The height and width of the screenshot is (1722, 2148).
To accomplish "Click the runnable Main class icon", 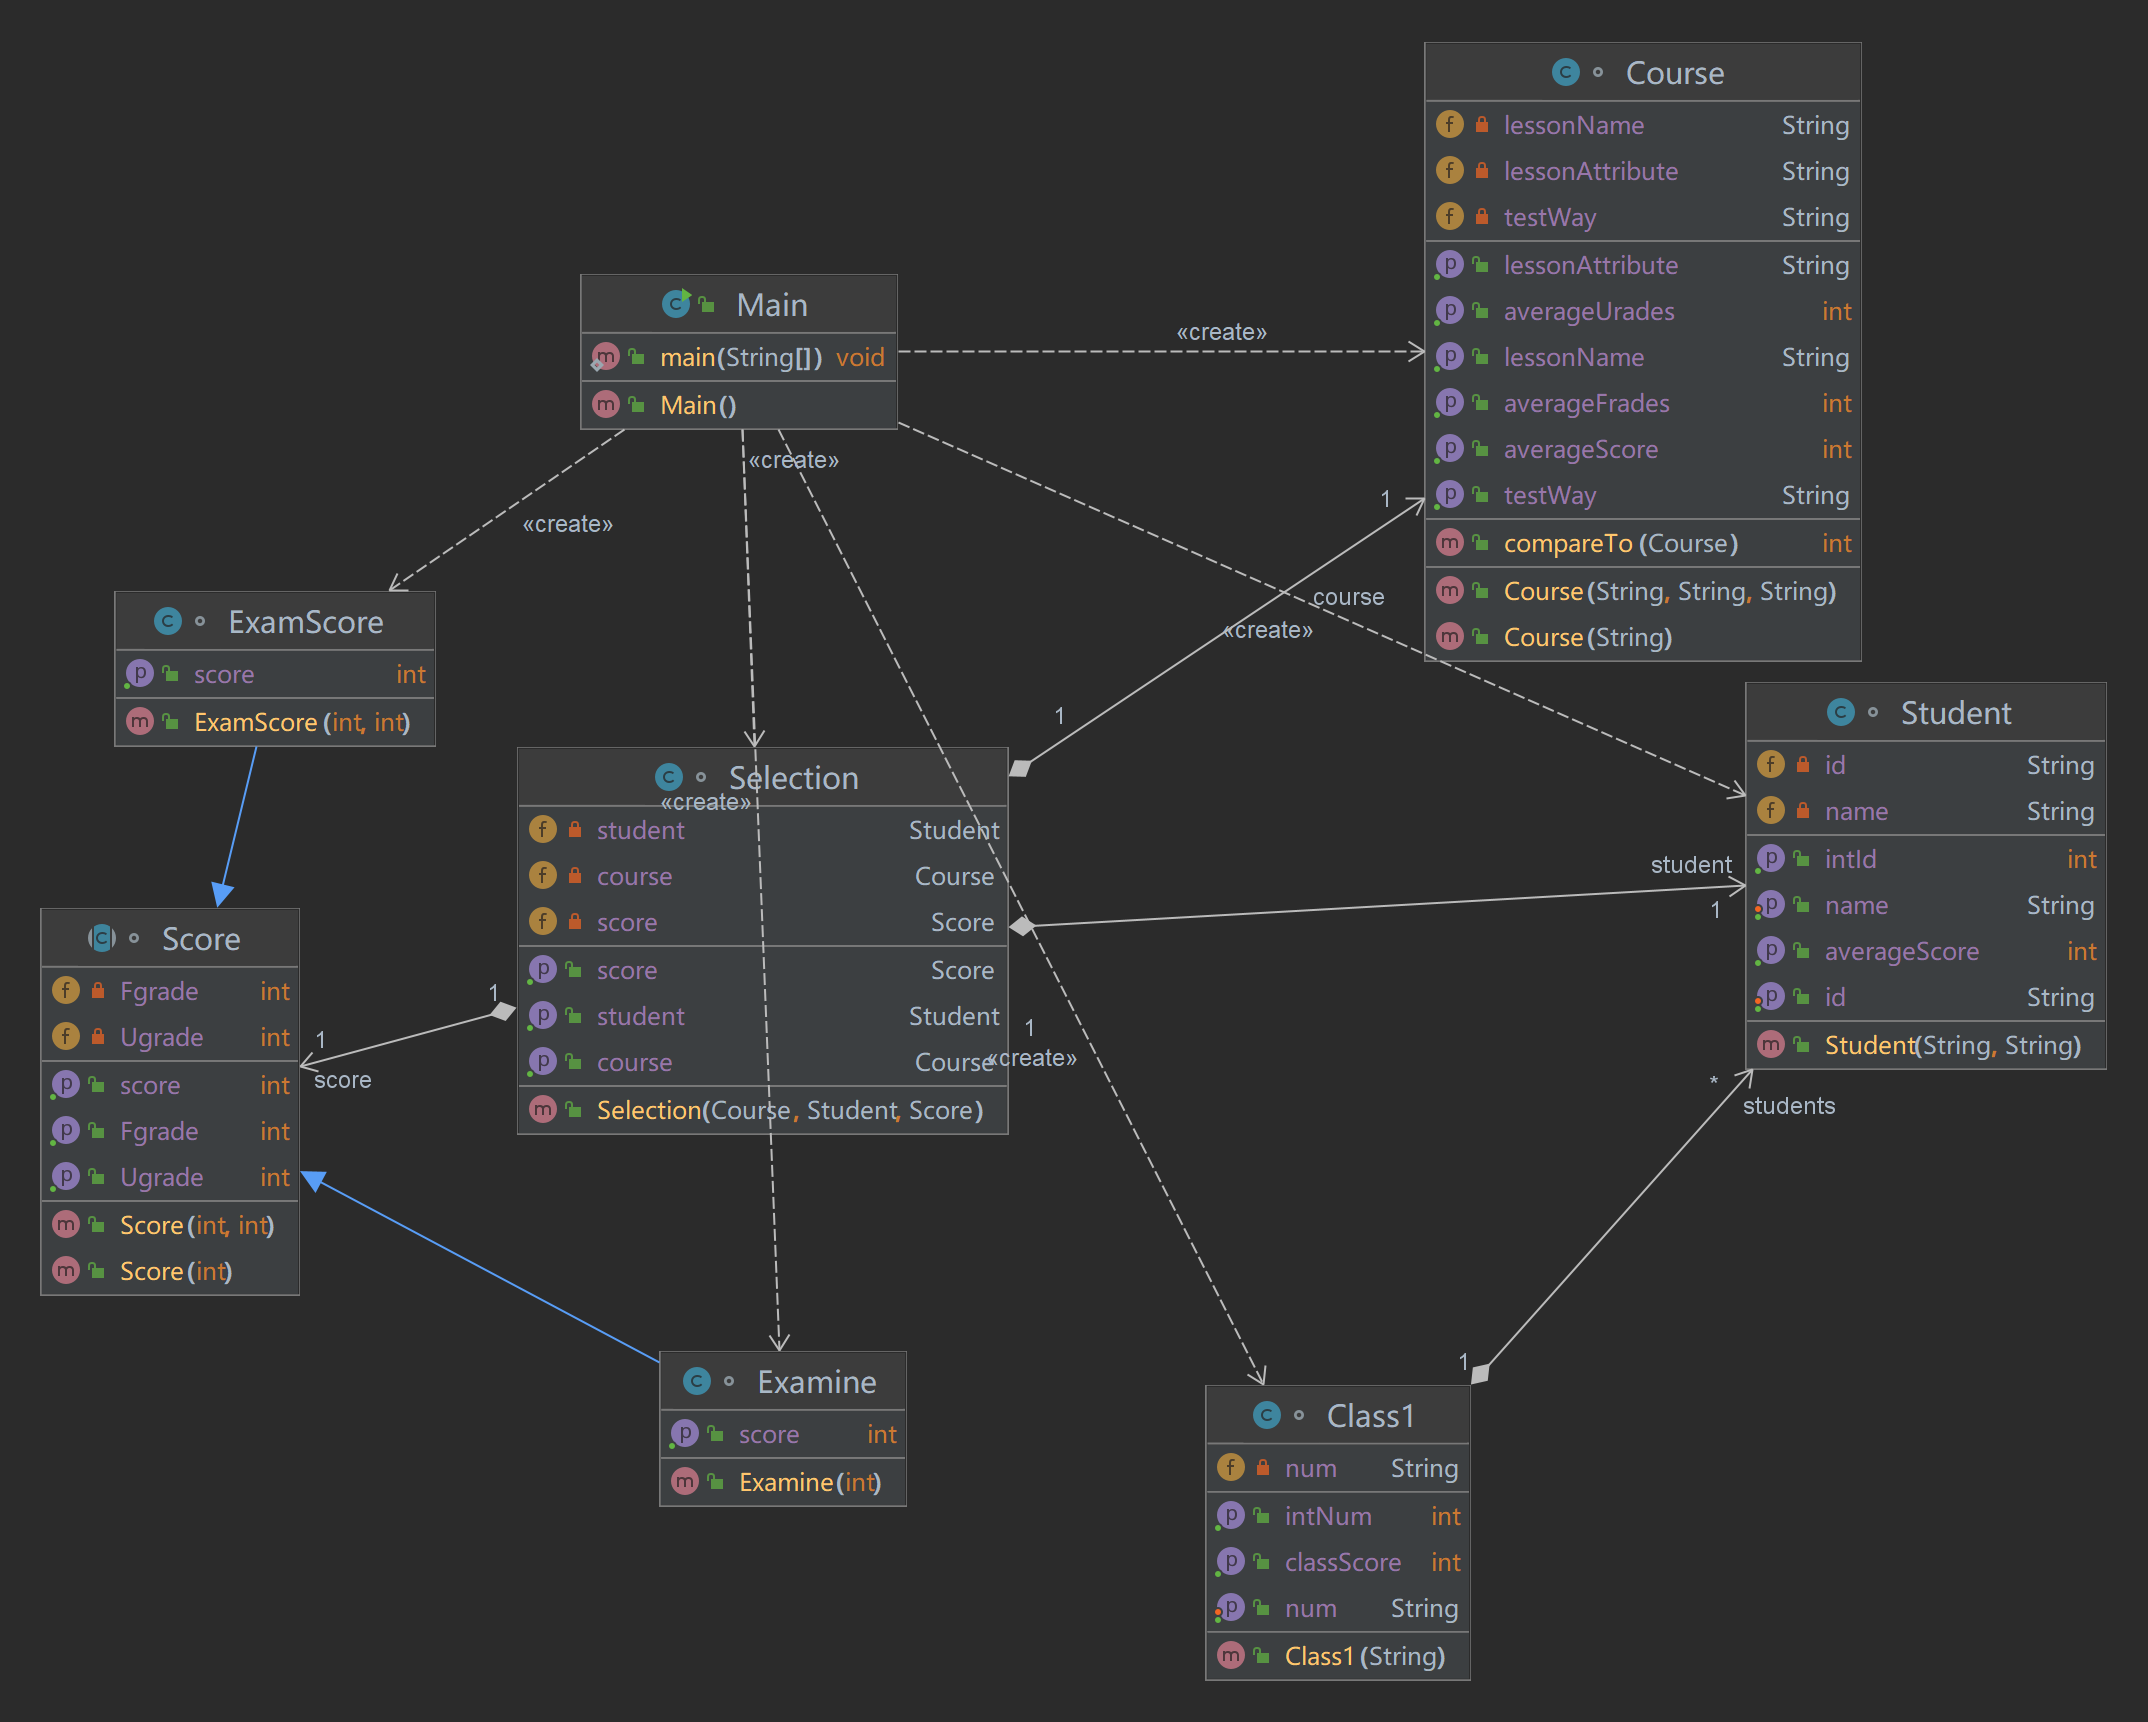I will 677,303.
